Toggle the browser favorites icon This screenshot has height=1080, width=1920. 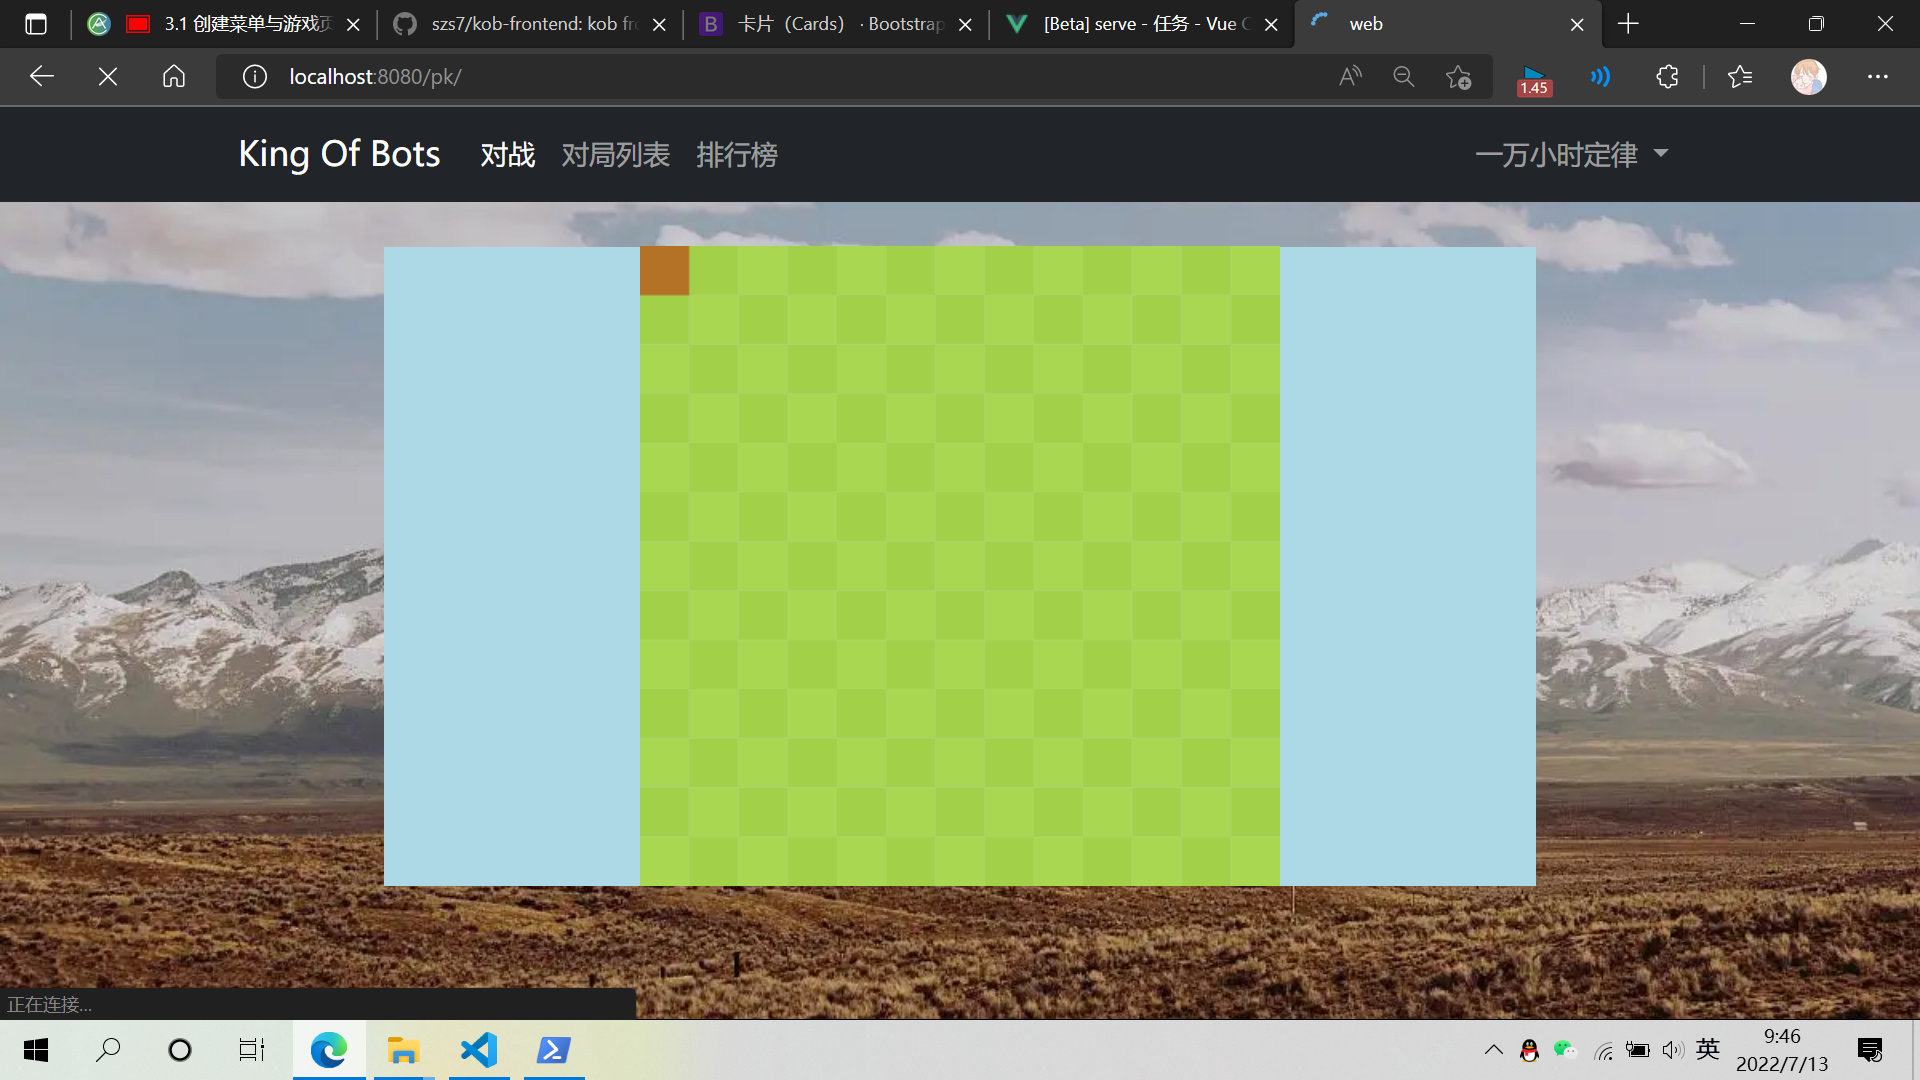tap(1741, 76)
